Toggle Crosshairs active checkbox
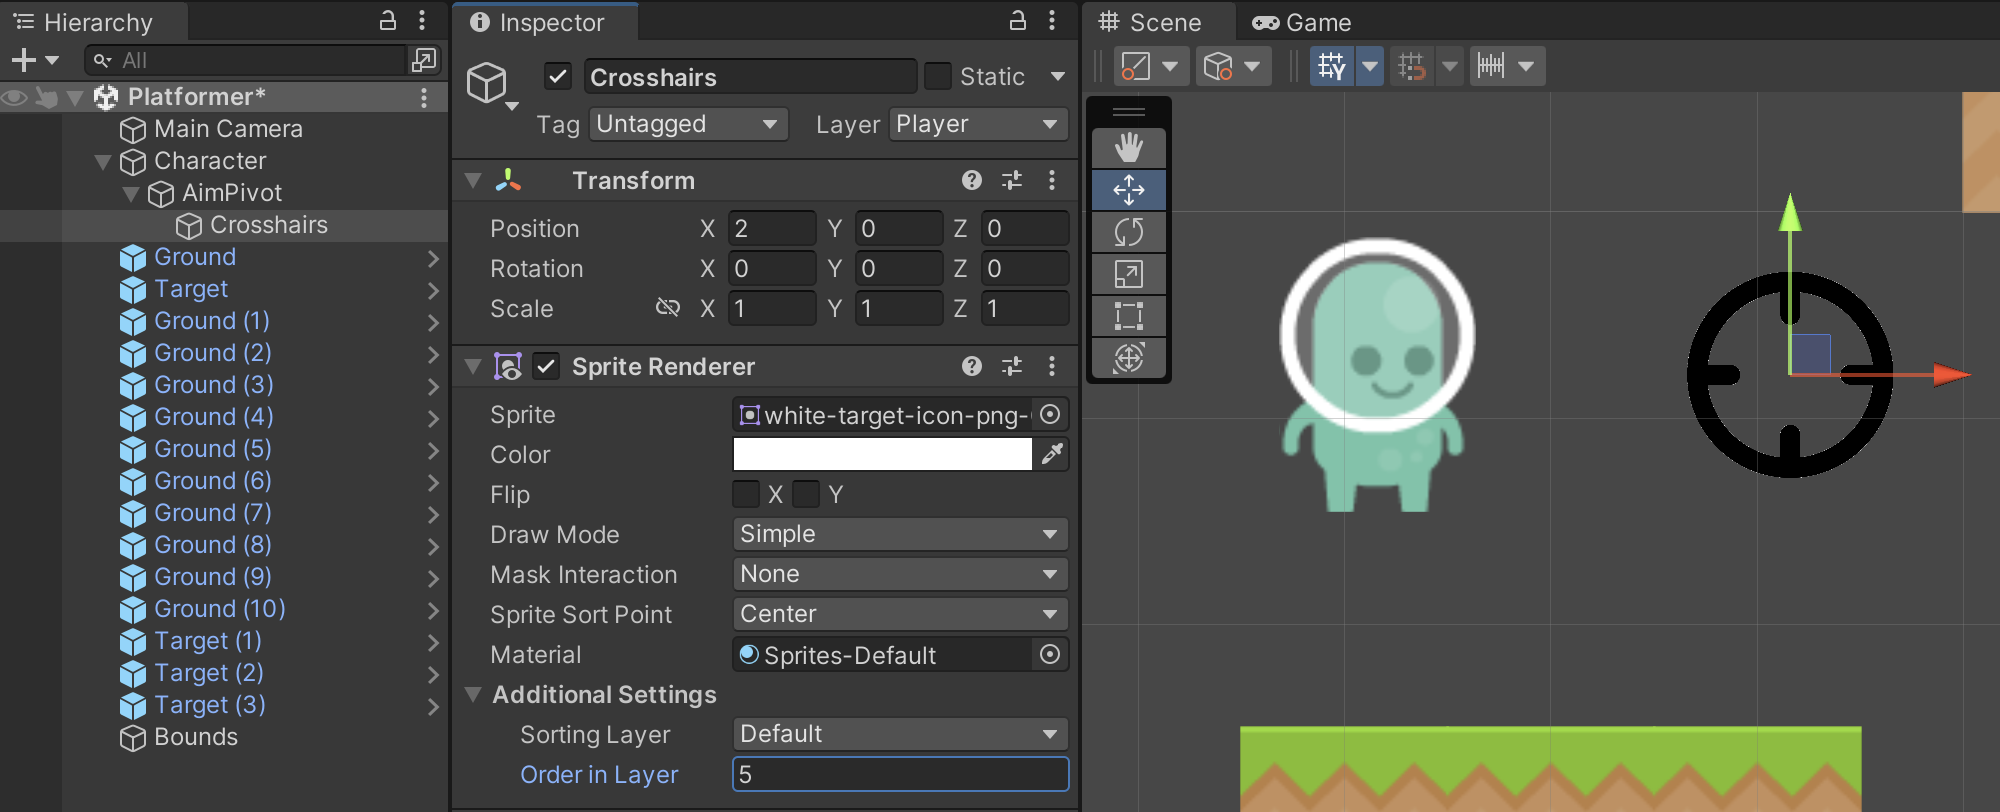2000x812 pixels. point(558,76)
